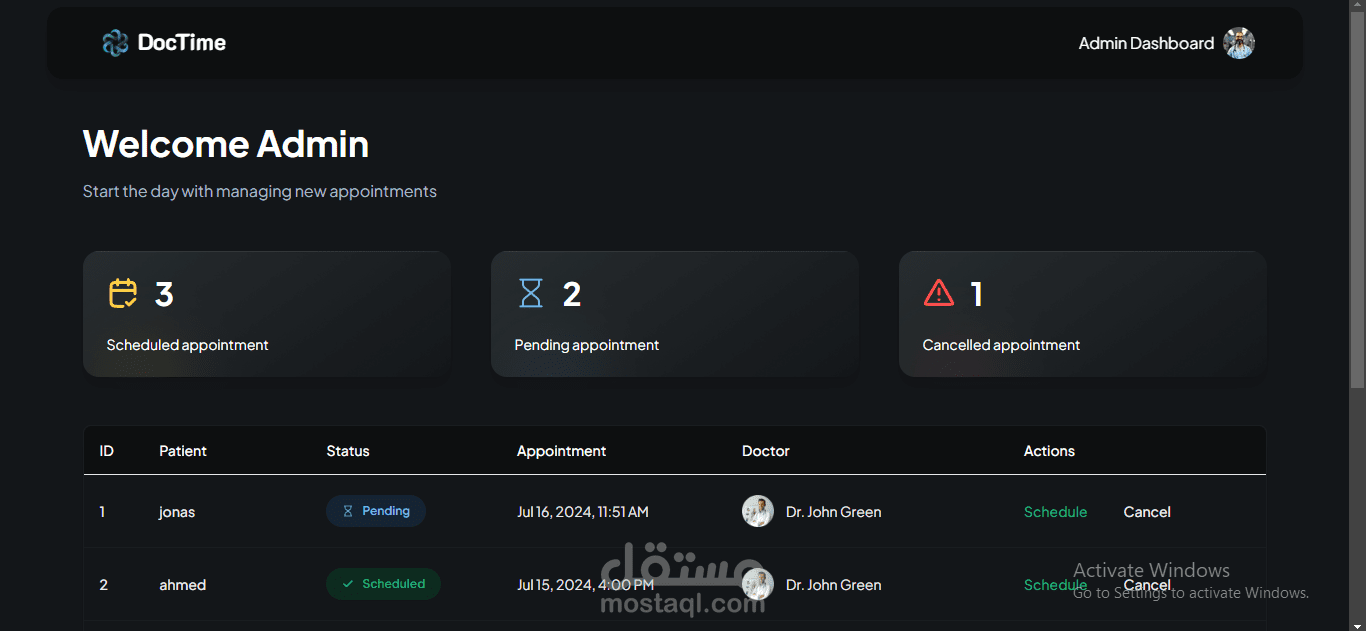
Task: Click the red warning triangle on cancelled card
Action: coord(939,293)
